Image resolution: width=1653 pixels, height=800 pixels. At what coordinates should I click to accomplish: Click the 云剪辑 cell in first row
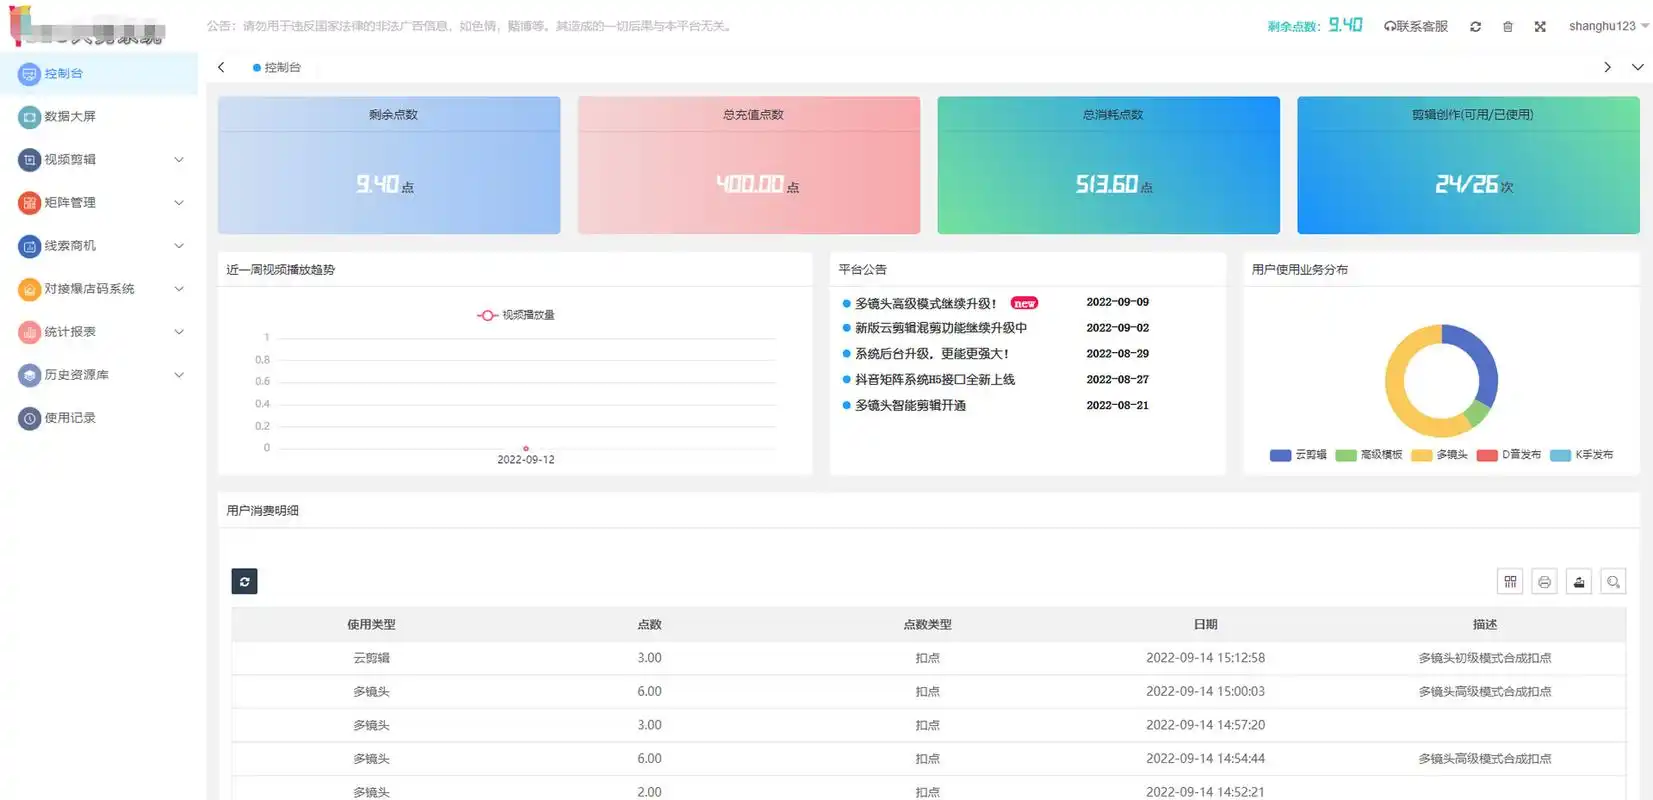(x=371, y=658)
